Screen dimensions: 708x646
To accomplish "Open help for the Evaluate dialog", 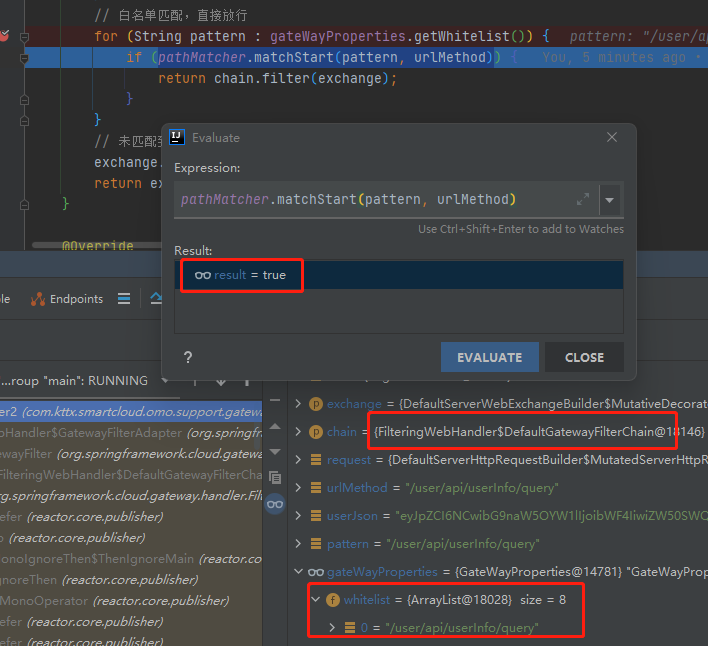I will [x=188, y=357].
